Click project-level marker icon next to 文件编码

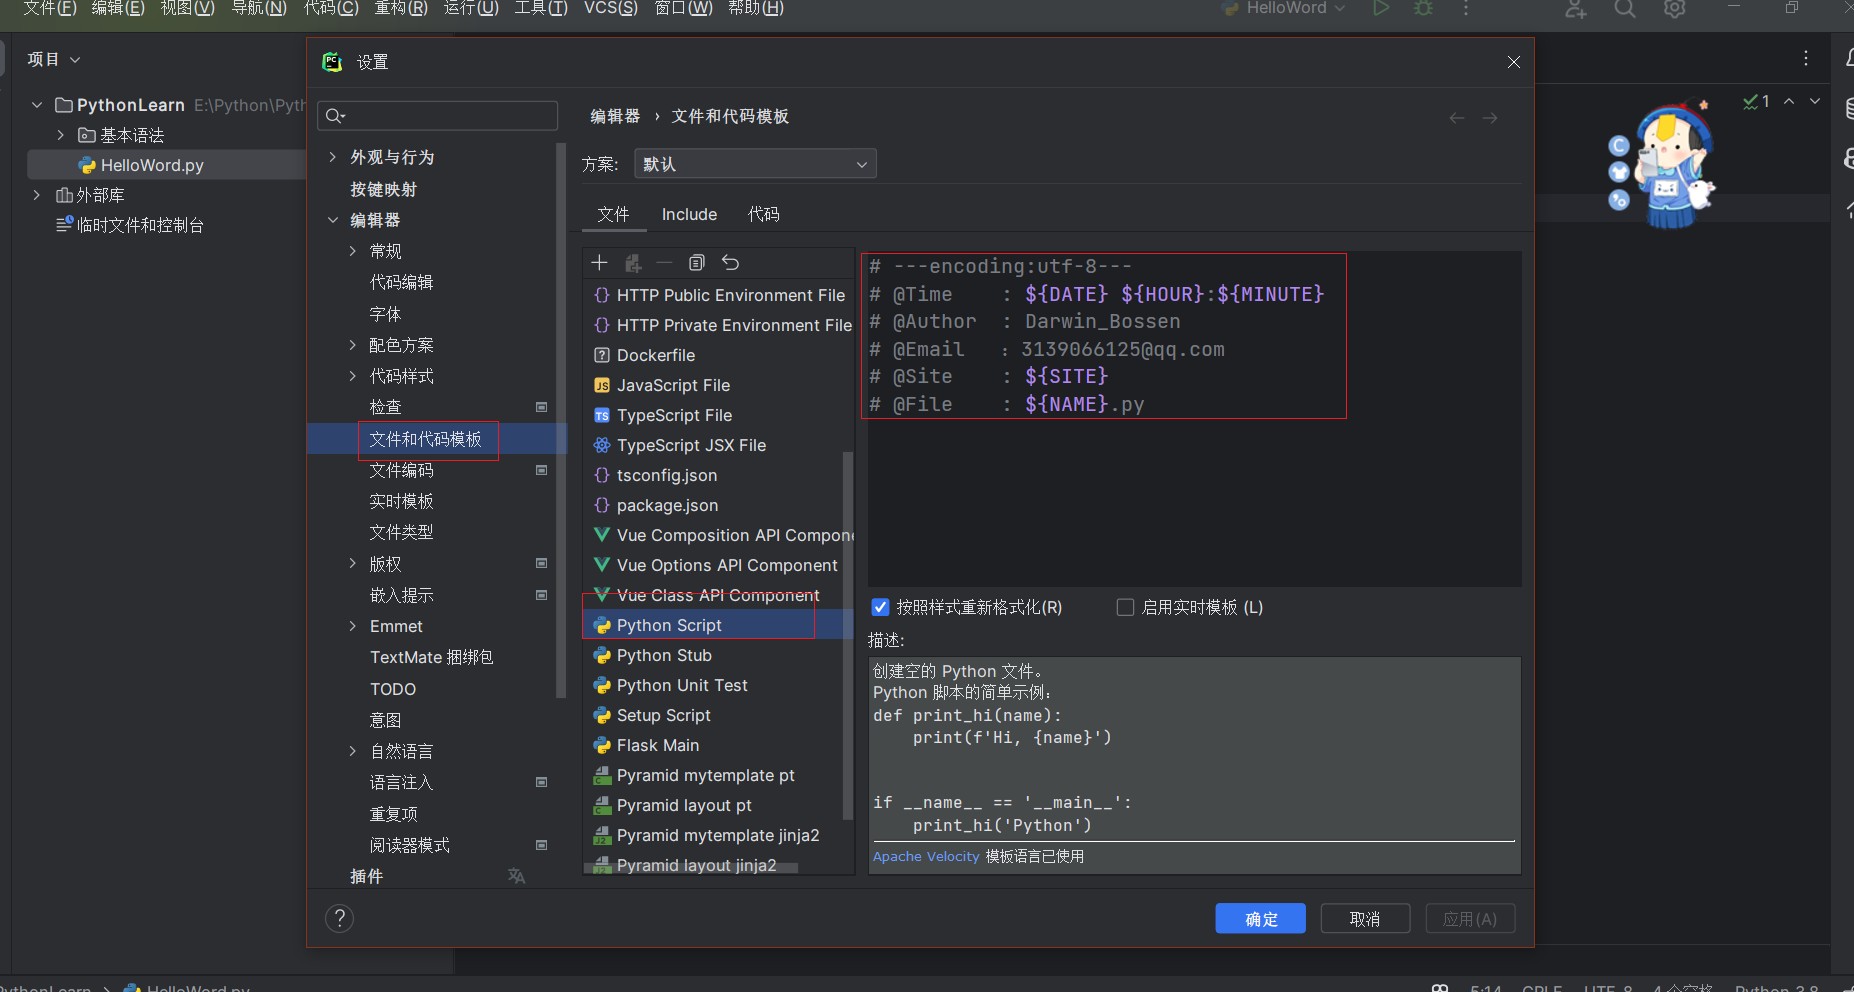pyautogui.click(x=541, y=470)
